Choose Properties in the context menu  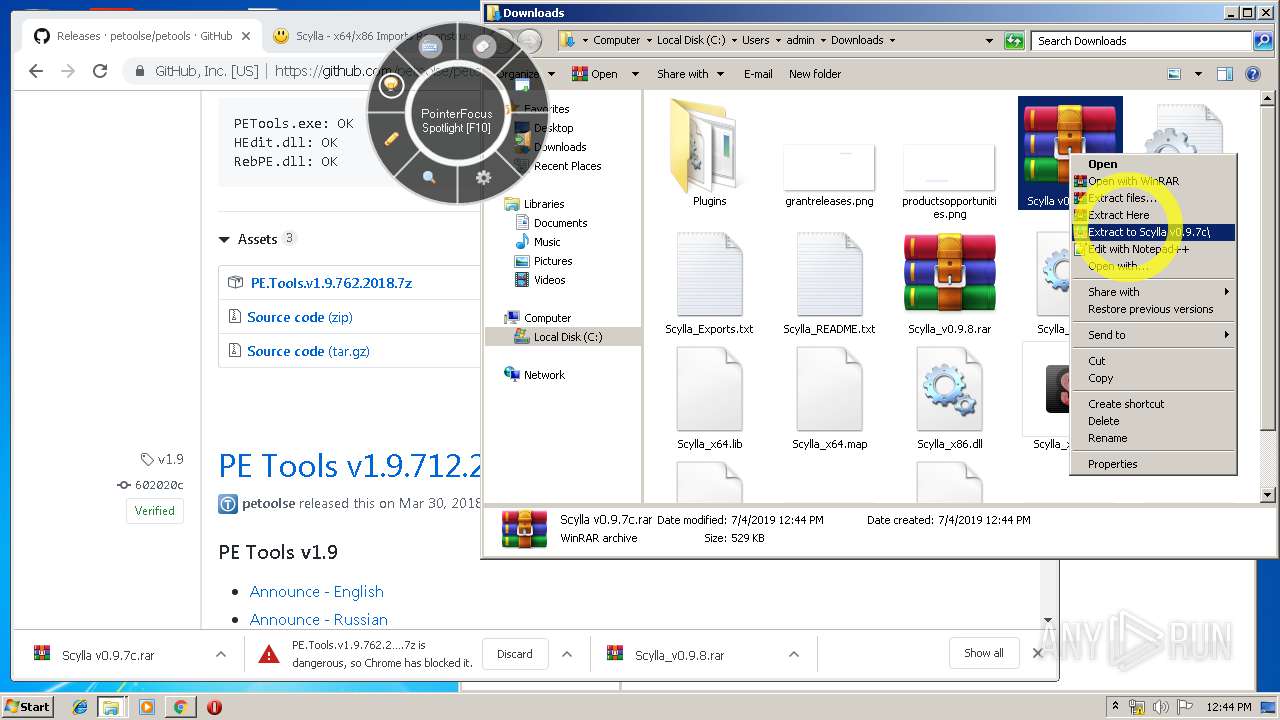point(1154,464)
